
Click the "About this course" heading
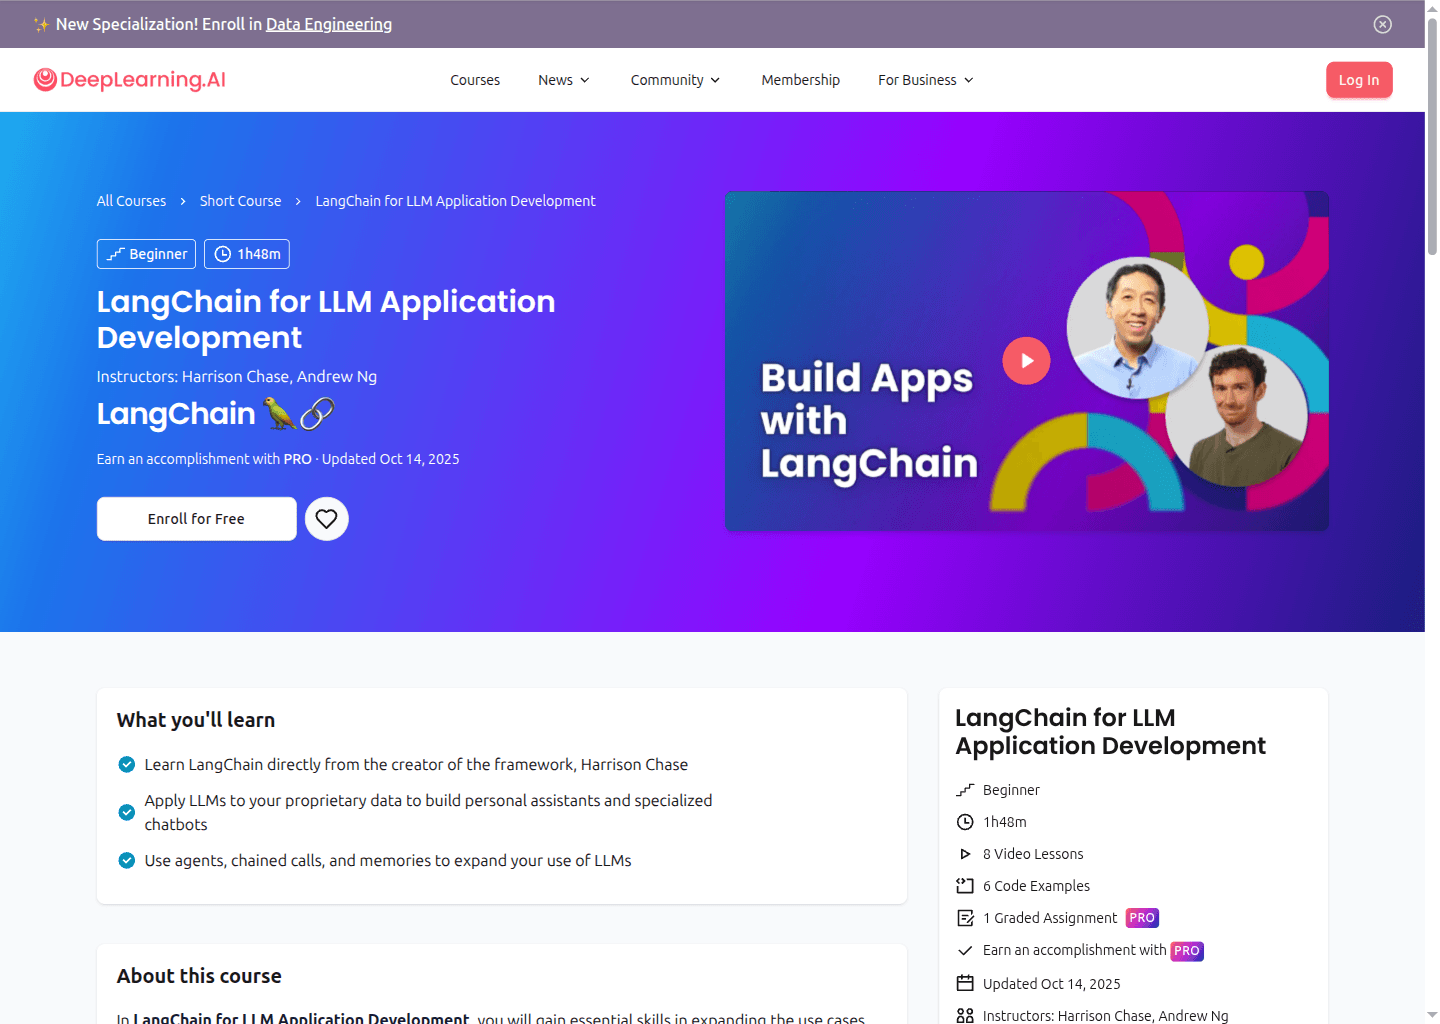tap(199, 976)
